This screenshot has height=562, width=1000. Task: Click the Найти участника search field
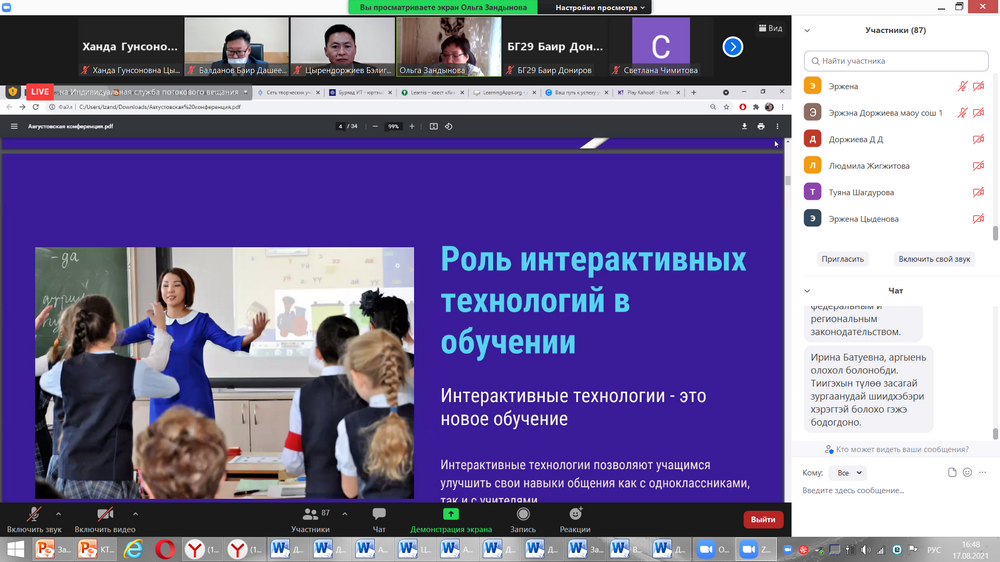coord(895,61)
